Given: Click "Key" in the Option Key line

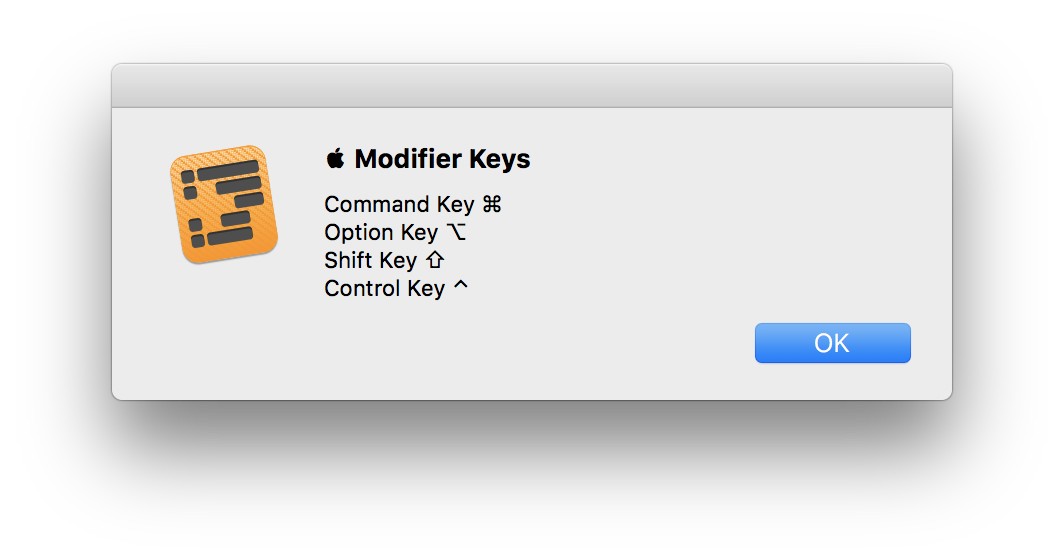Looking at the screenshot, I should click(x=418, y=233).
